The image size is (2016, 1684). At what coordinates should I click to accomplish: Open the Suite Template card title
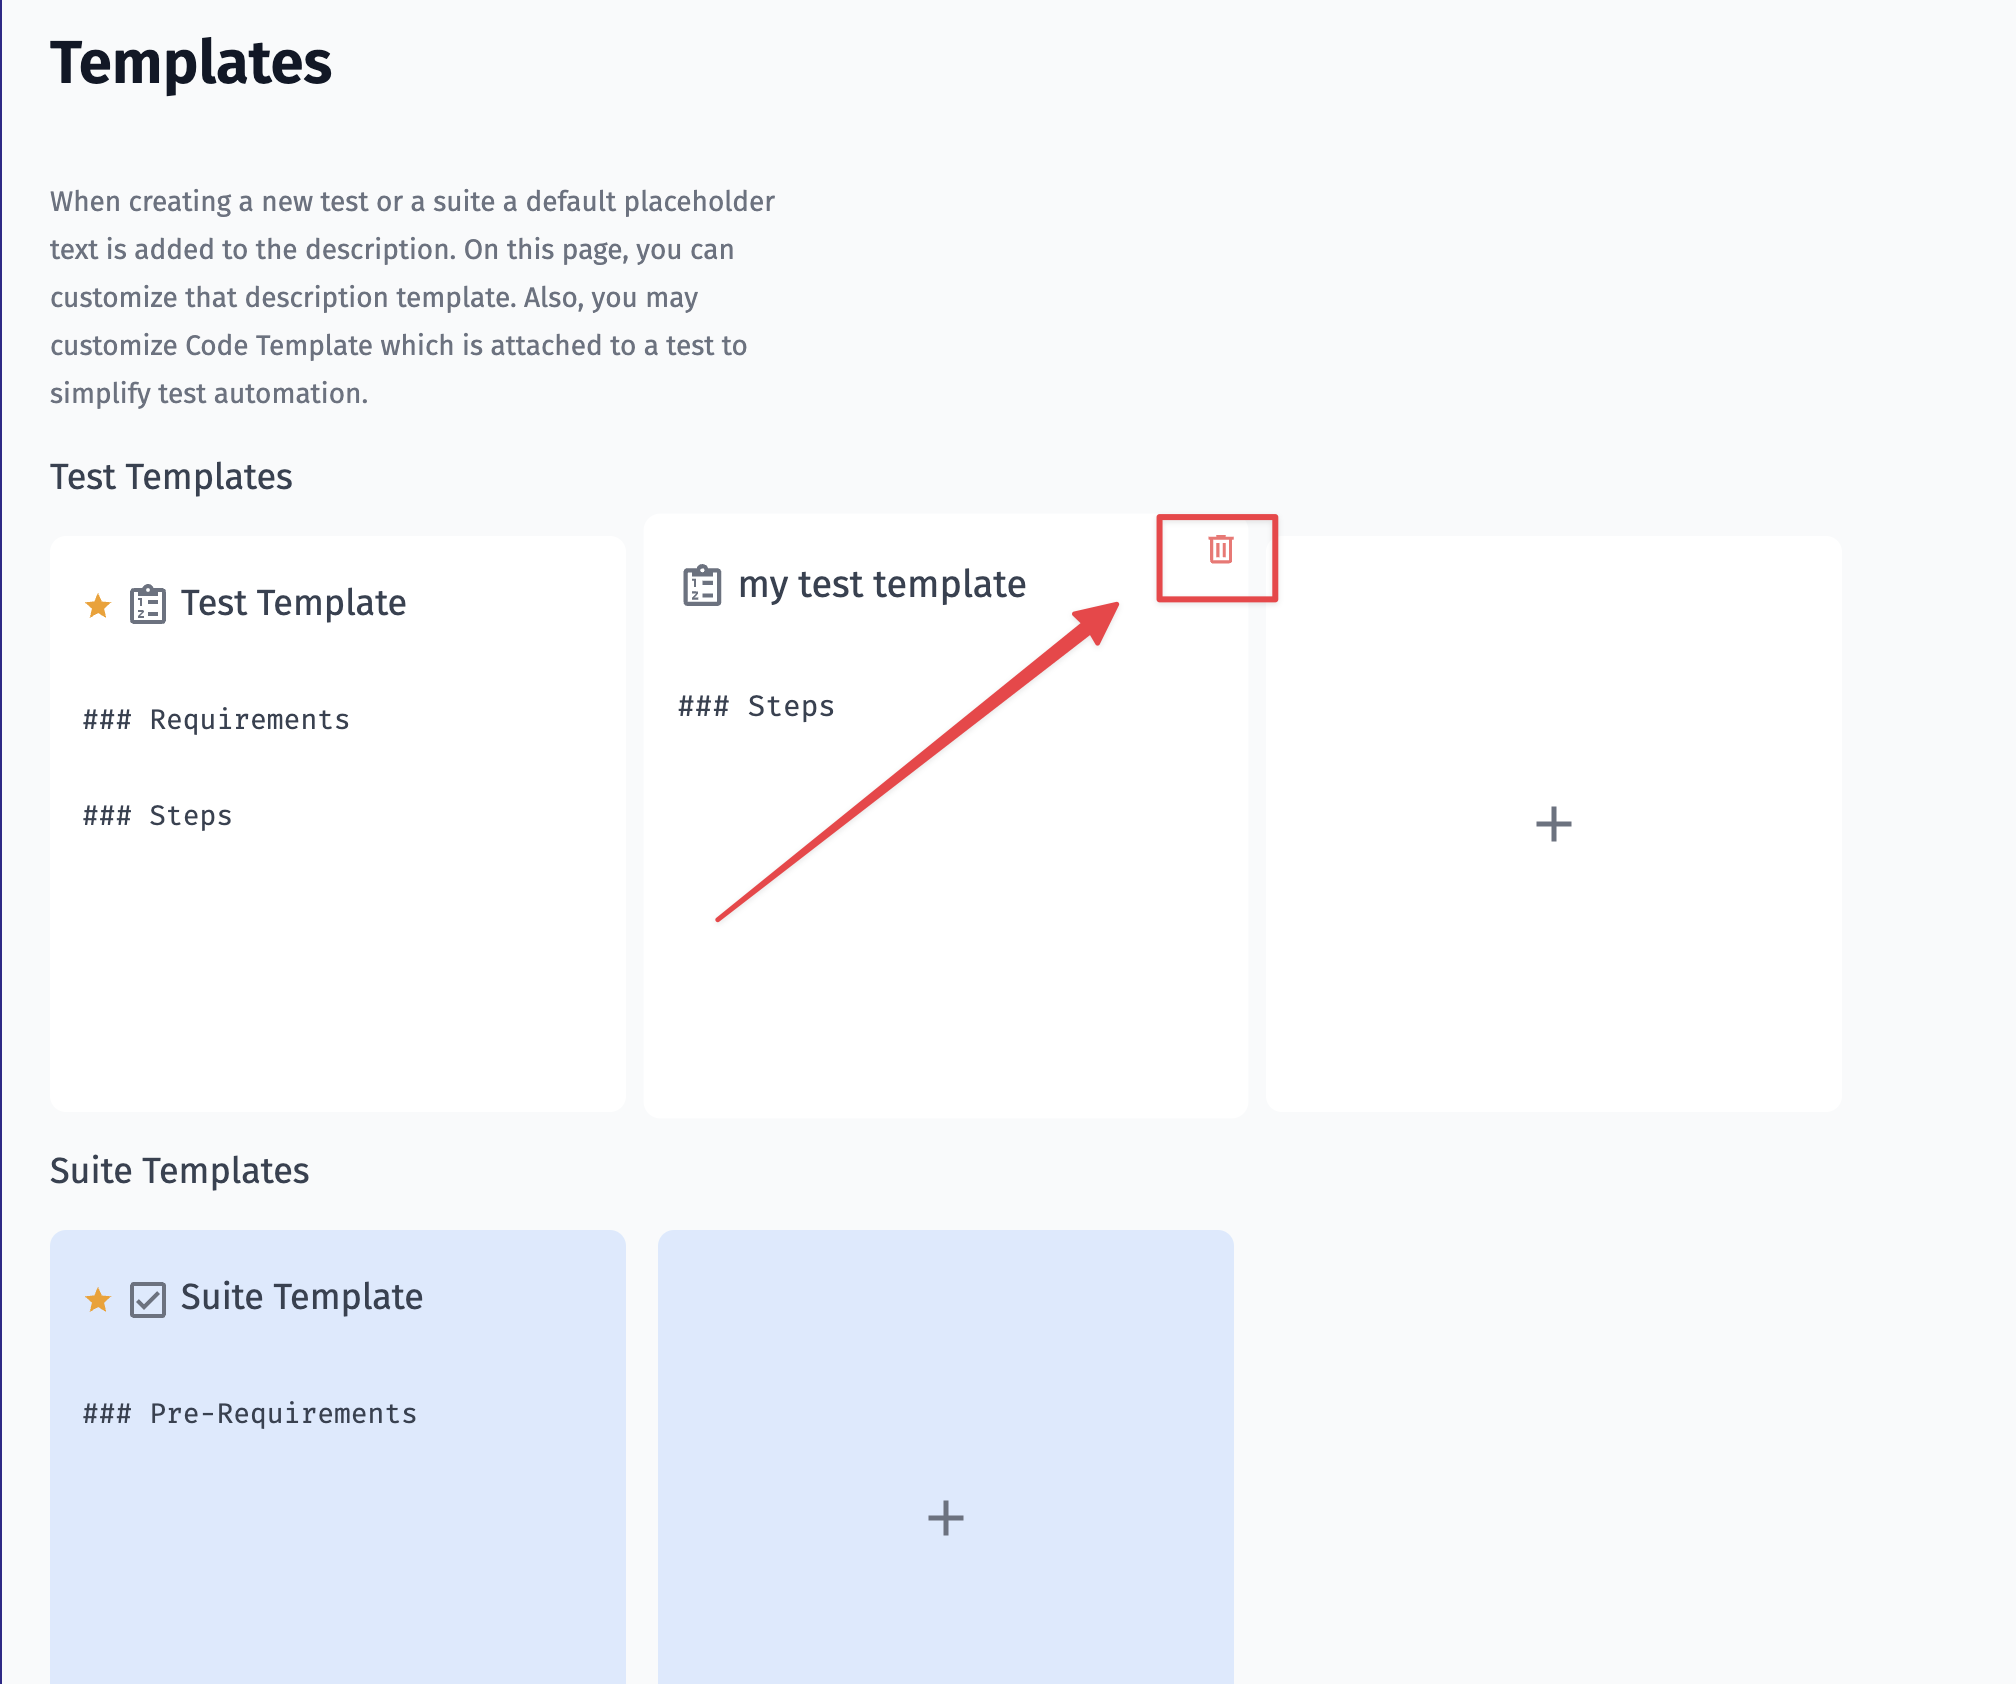point(302,1297)
